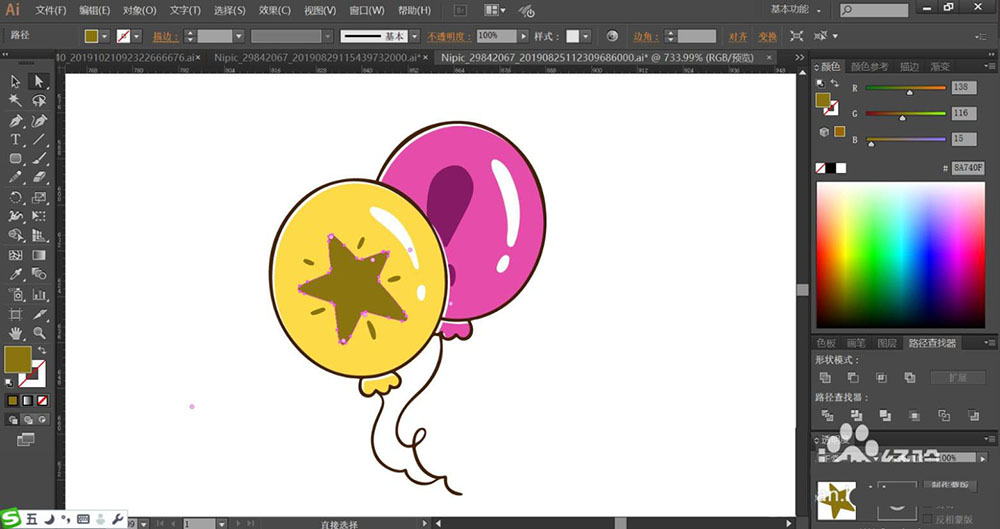Click the 扩展 expand button in Pathfinder
The width and height of the screenshot is (1000, 529).
pyautogui.click(x=957, y=378)
